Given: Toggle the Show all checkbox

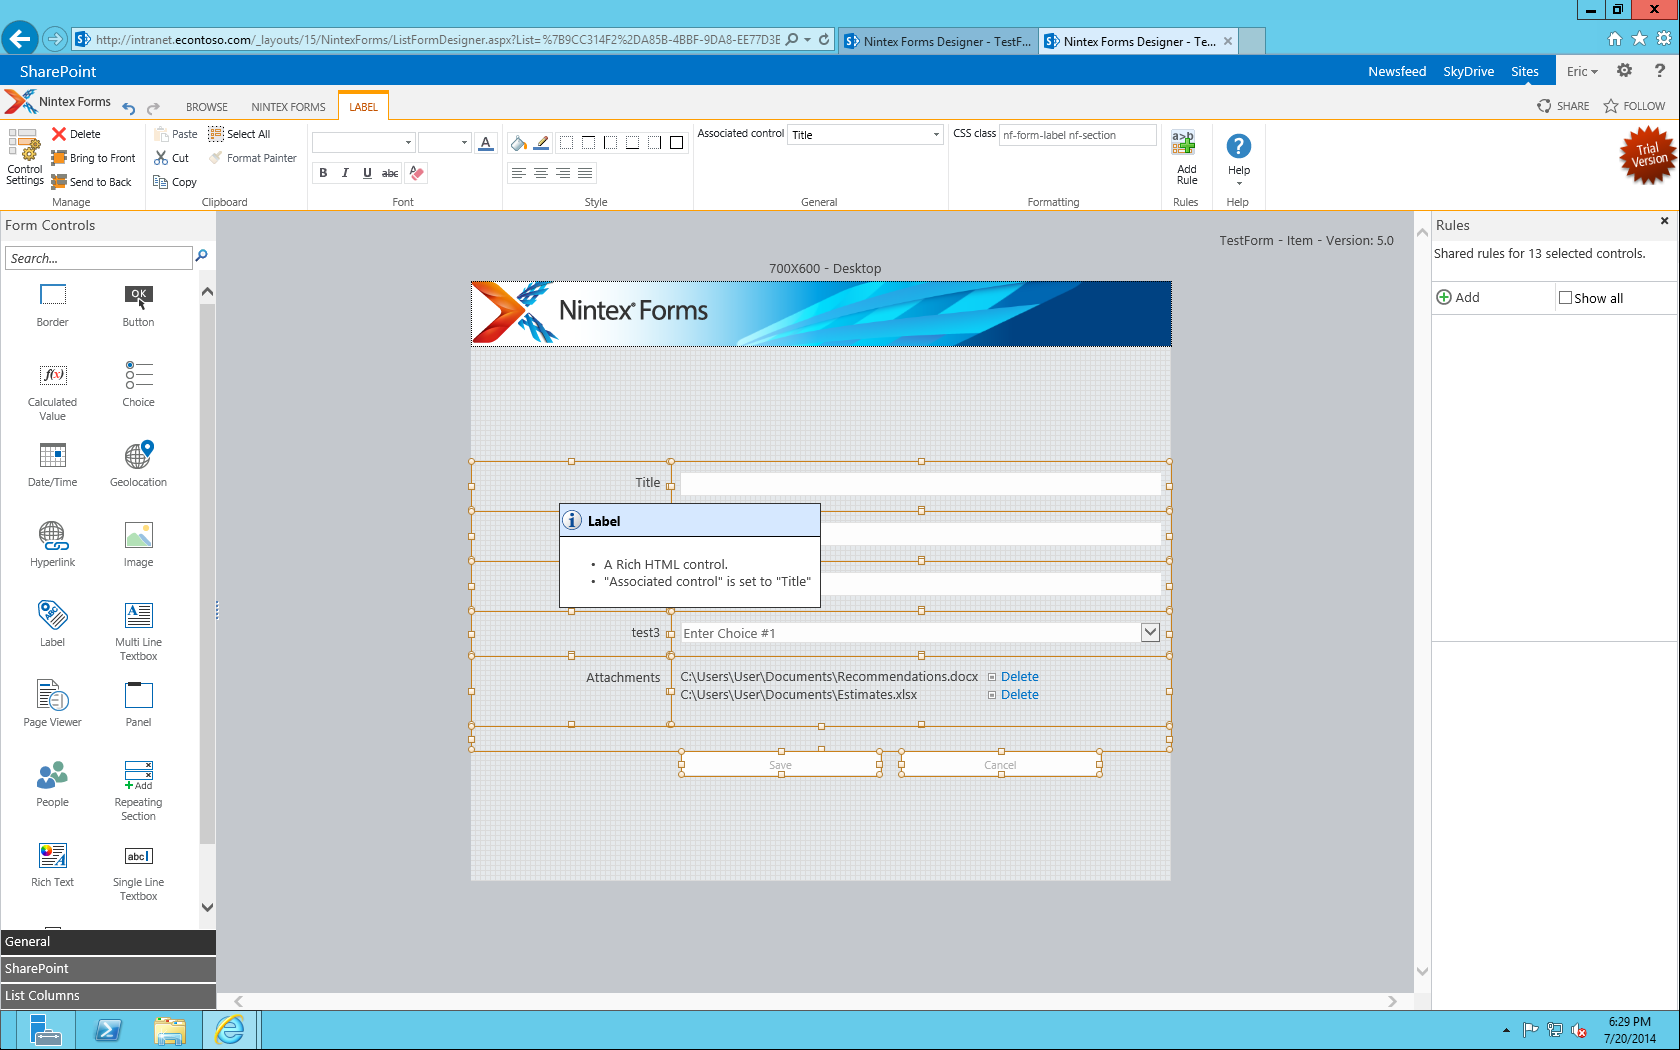Looking at the screenshot, I should (1566, 298).
